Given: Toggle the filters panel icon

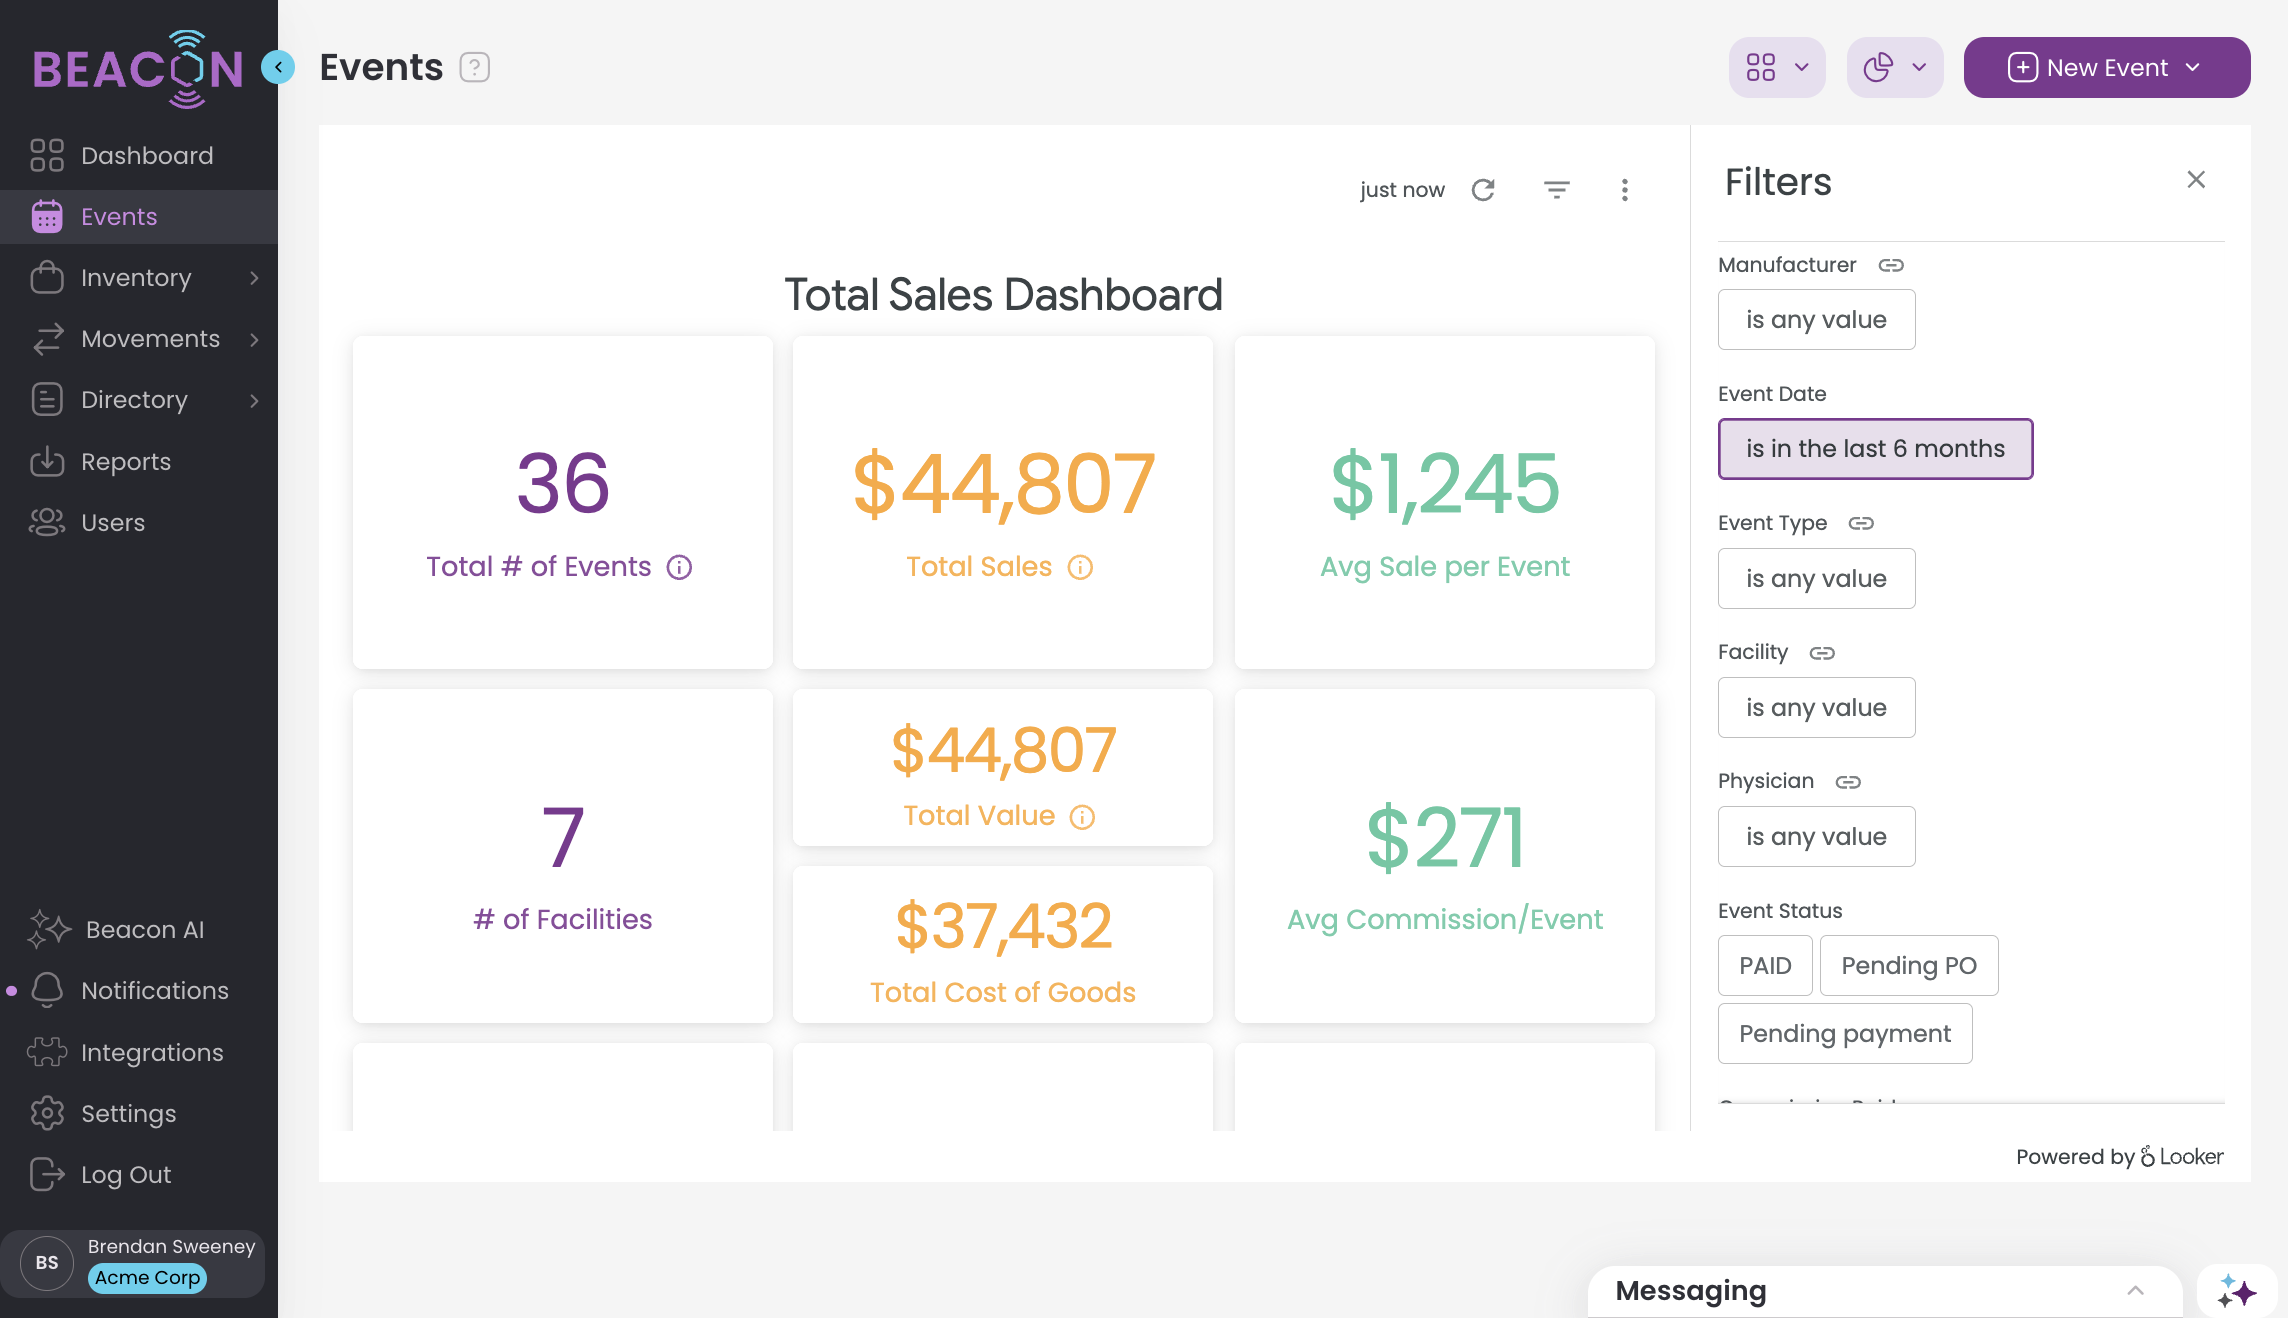Looking at the screenshot, I should tap(1556, 190).
